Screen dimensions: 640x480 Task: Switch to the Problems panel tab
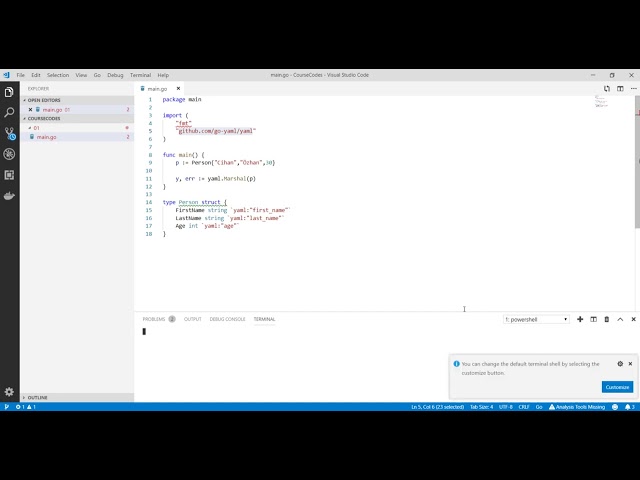[x=159, y=319]
